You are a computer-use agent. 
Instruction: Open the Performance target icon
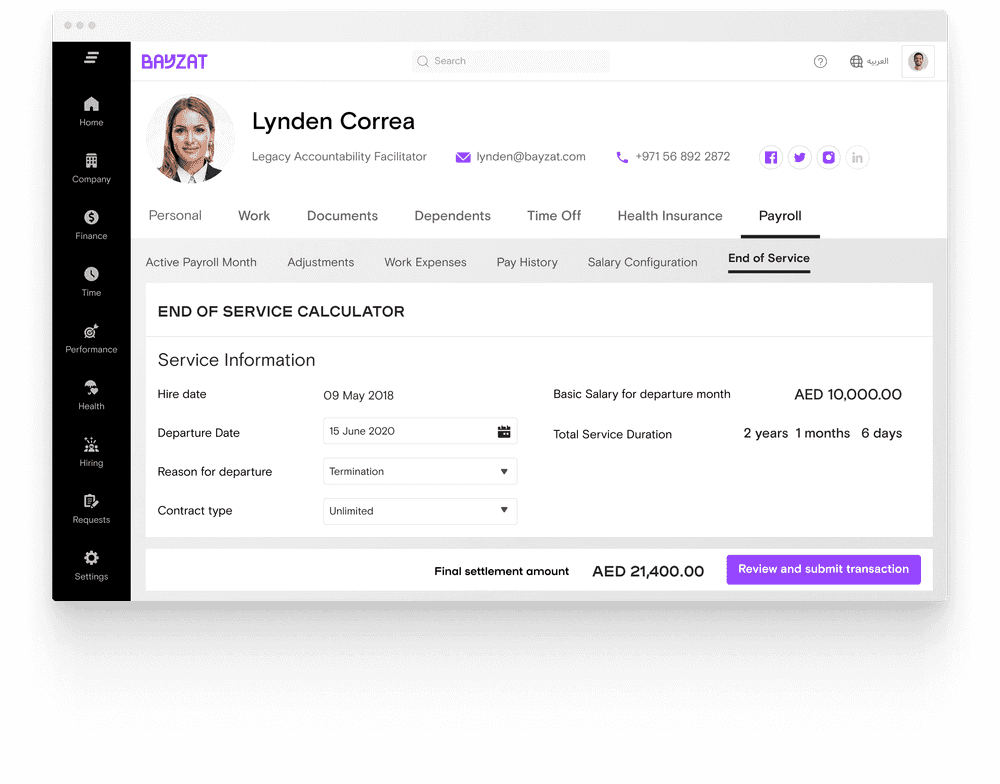point(91,332)
